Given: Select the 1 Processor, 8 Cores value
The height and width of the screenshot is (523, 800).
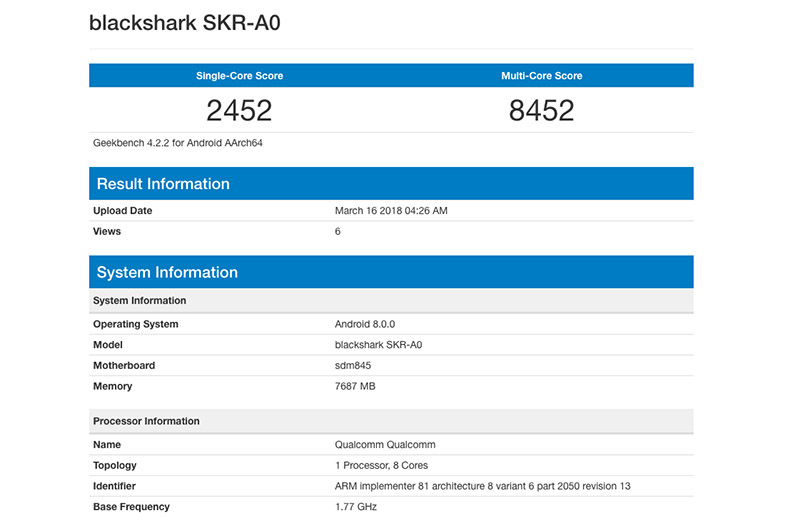Looking at the screenshot, I should 381,465.
